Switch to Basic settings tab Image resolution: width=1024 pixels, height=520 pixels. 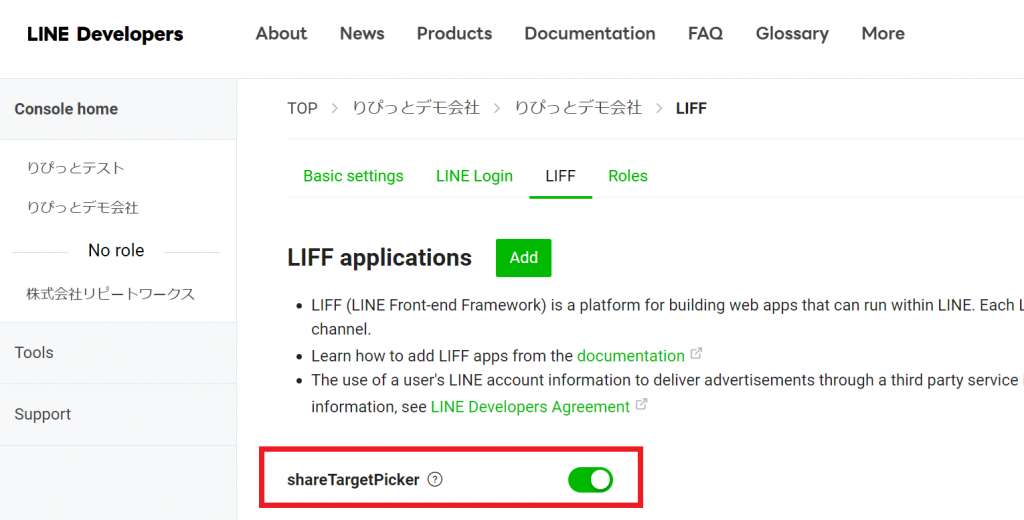[x=353, y=176]
